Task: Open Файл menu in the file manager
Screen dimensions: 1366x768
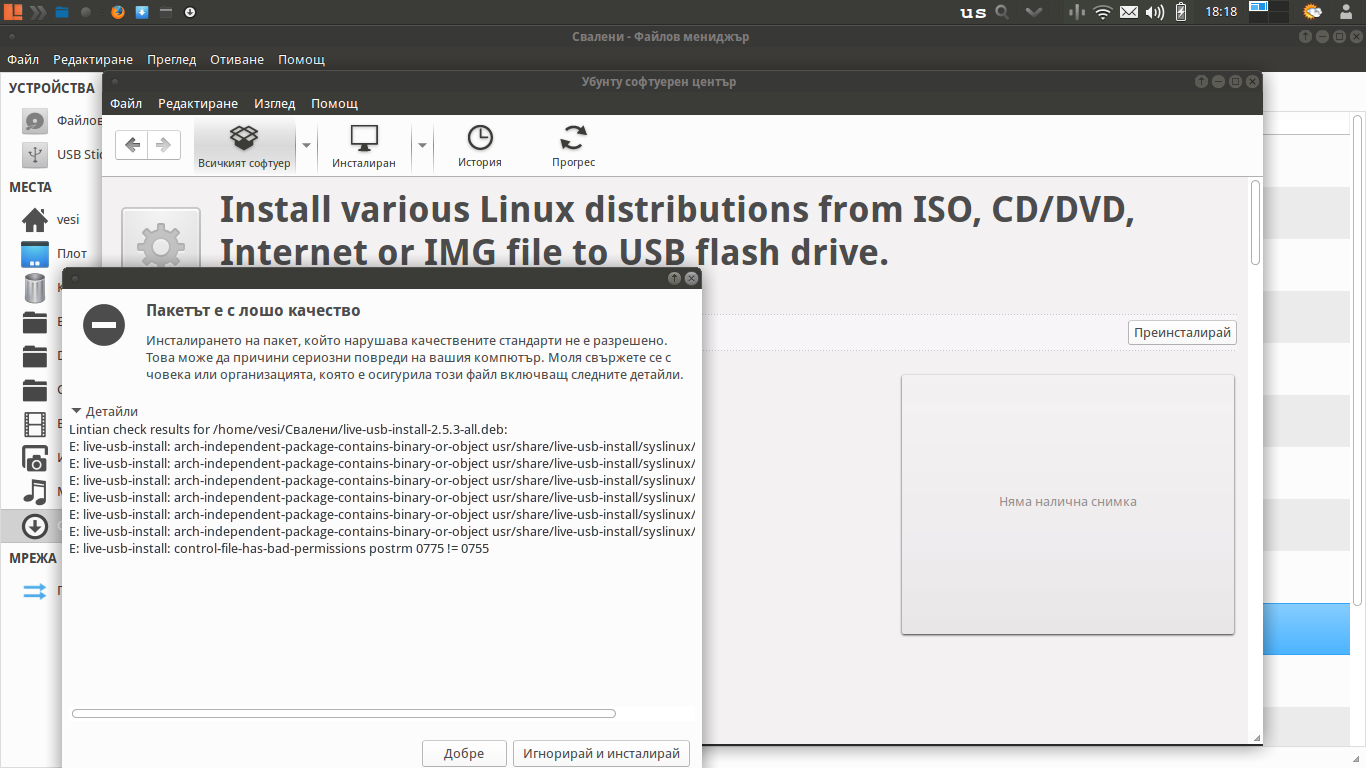Action: 23,59
